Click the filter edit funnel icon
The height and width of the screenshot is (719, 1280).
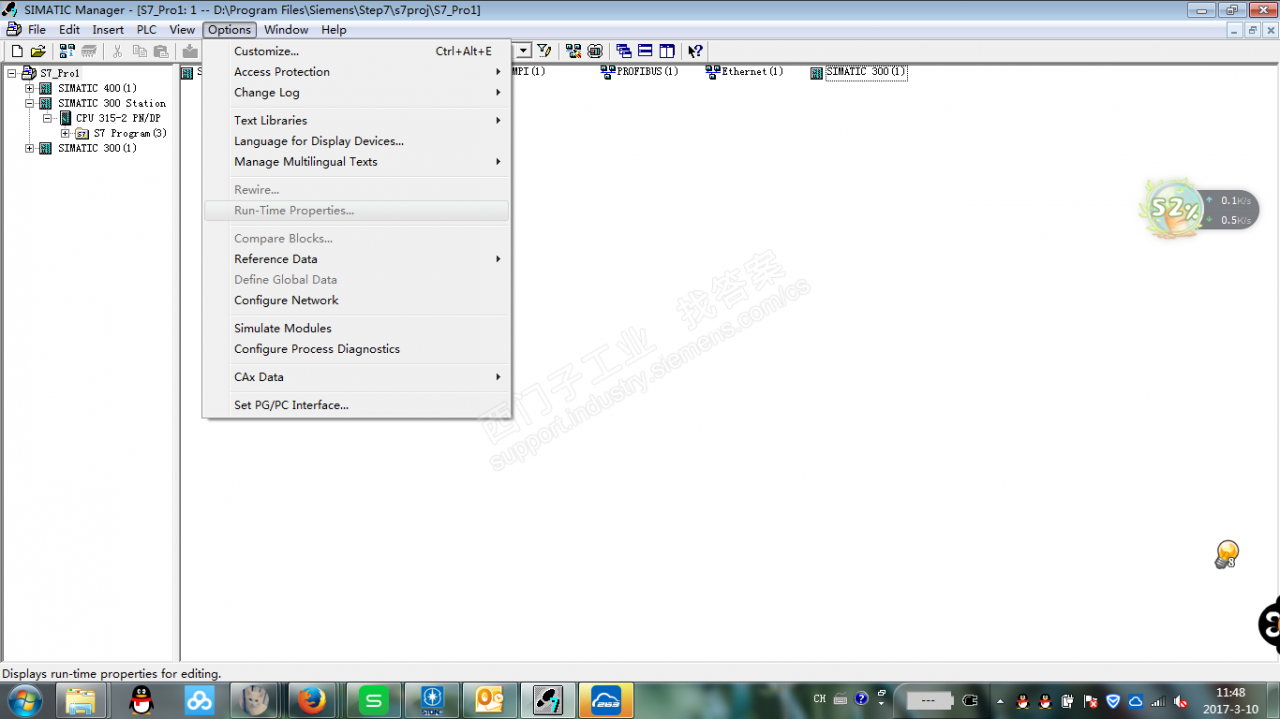[544, 51]
